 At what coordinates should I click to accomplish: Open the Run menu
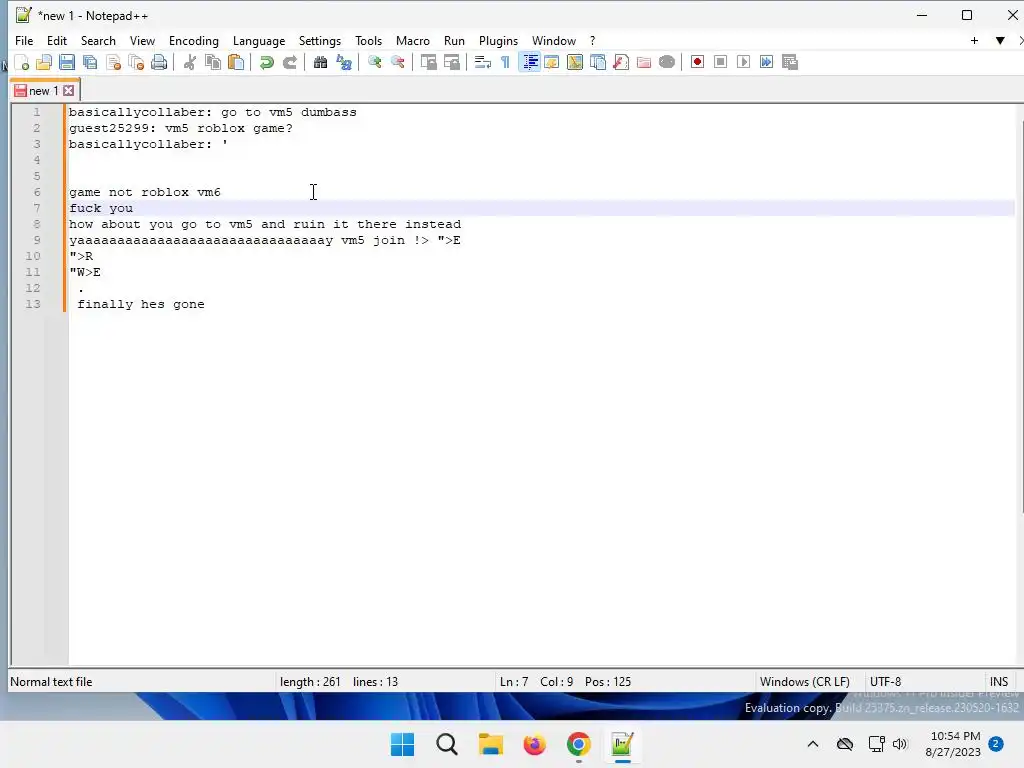(455, 40)
